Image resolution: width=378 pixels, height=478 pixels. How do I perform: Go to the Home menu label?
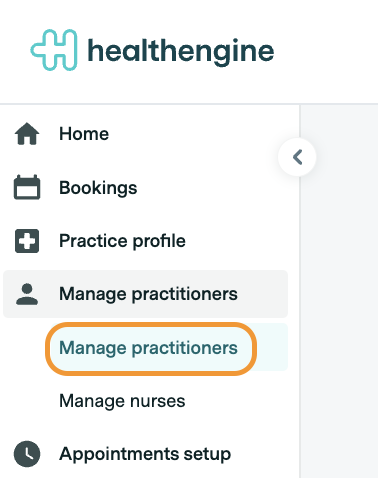[x=84, y=134]
